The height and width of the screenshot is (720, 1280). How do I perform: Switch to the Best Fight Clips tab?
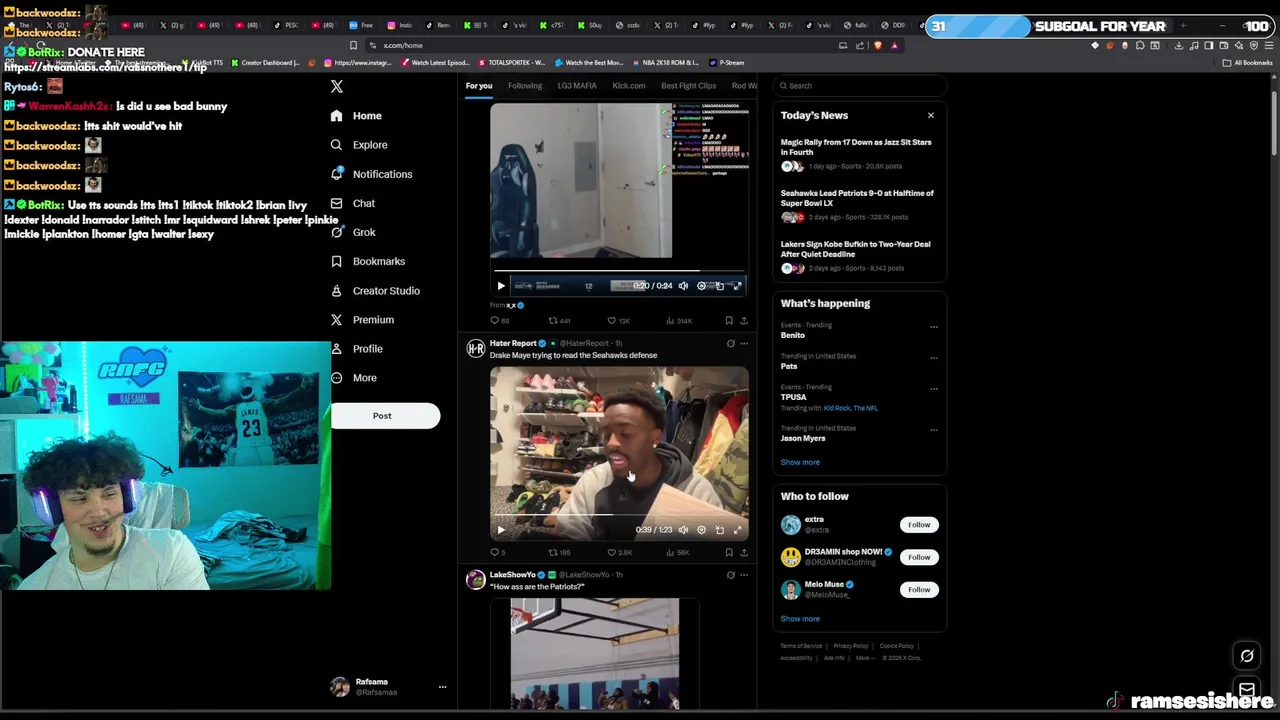[689, 86]
